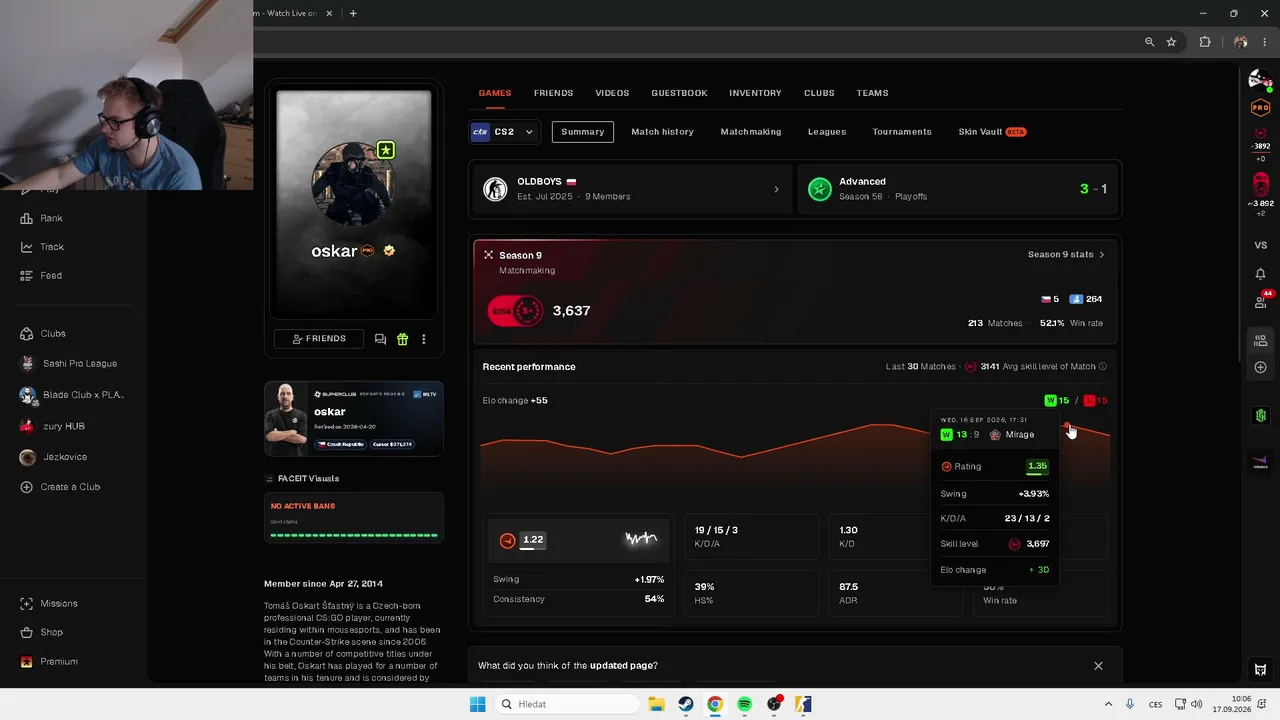Open Missions in the sidebar
Screen dimensions: 1280x720
tap(49, 604)
